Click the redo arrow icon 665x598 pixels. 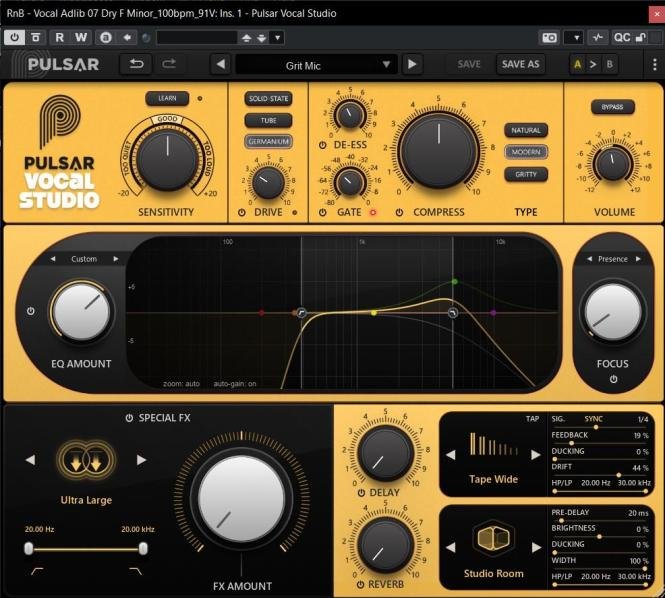[x=169, y=64]
